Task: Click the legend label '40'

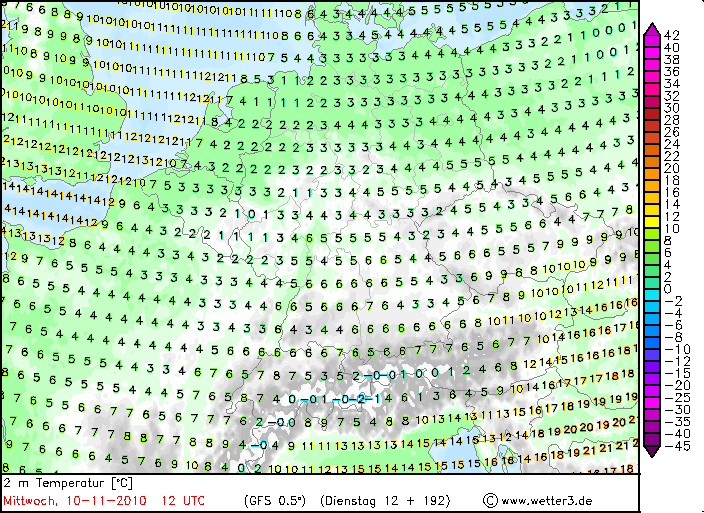Action: (x=671, y=47)
